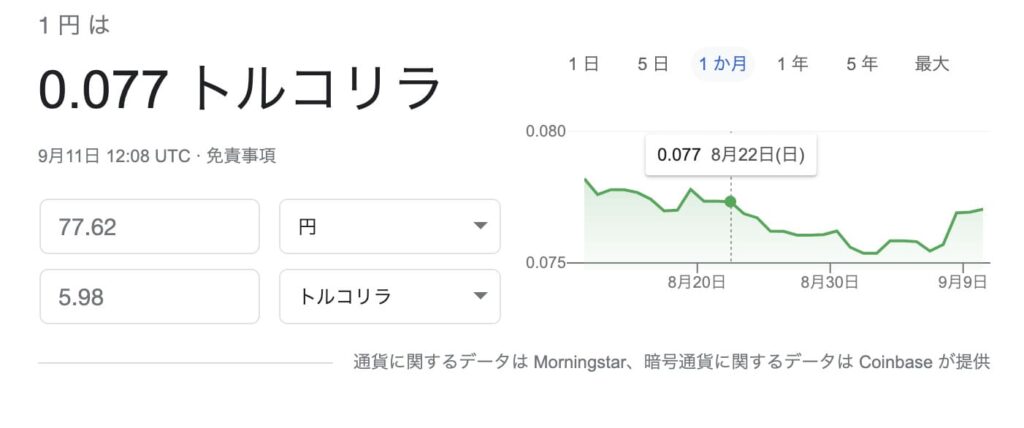This screenshot has width=1024, height=428.
Task: Click the 0.077 トルコリラ headline rate
Action: coord(240,90)
